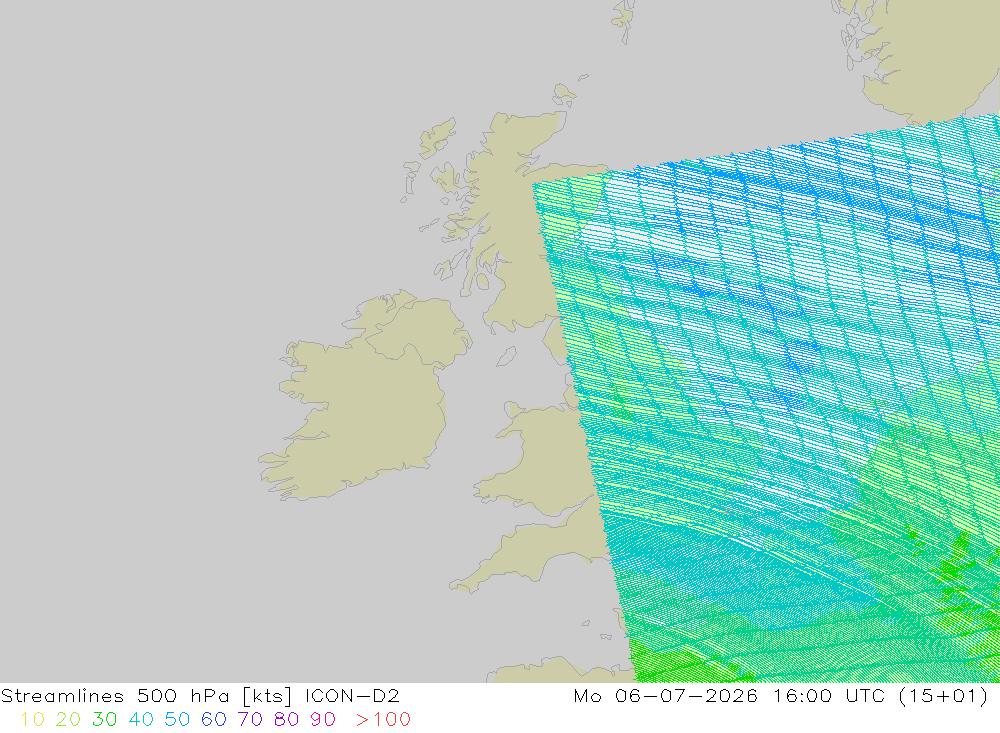Click the light blue '50' legend value
This screenshot has width=1000, height=733.
[x=177, y=720]
